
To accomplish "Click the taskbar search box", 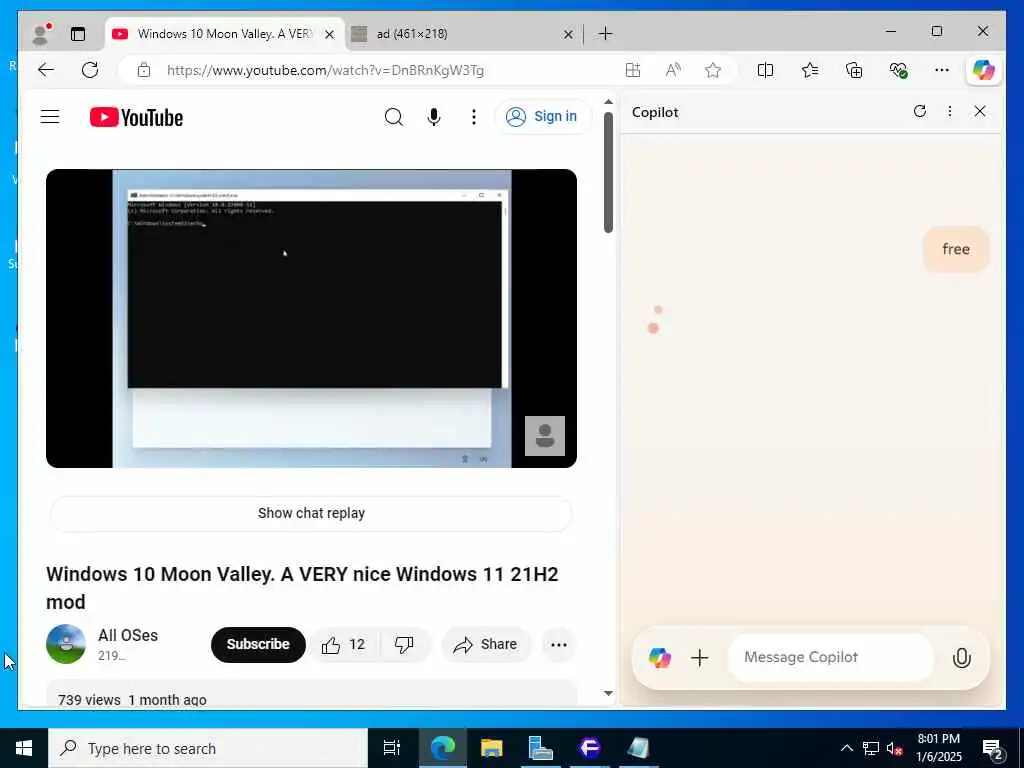I will (208, 748).
